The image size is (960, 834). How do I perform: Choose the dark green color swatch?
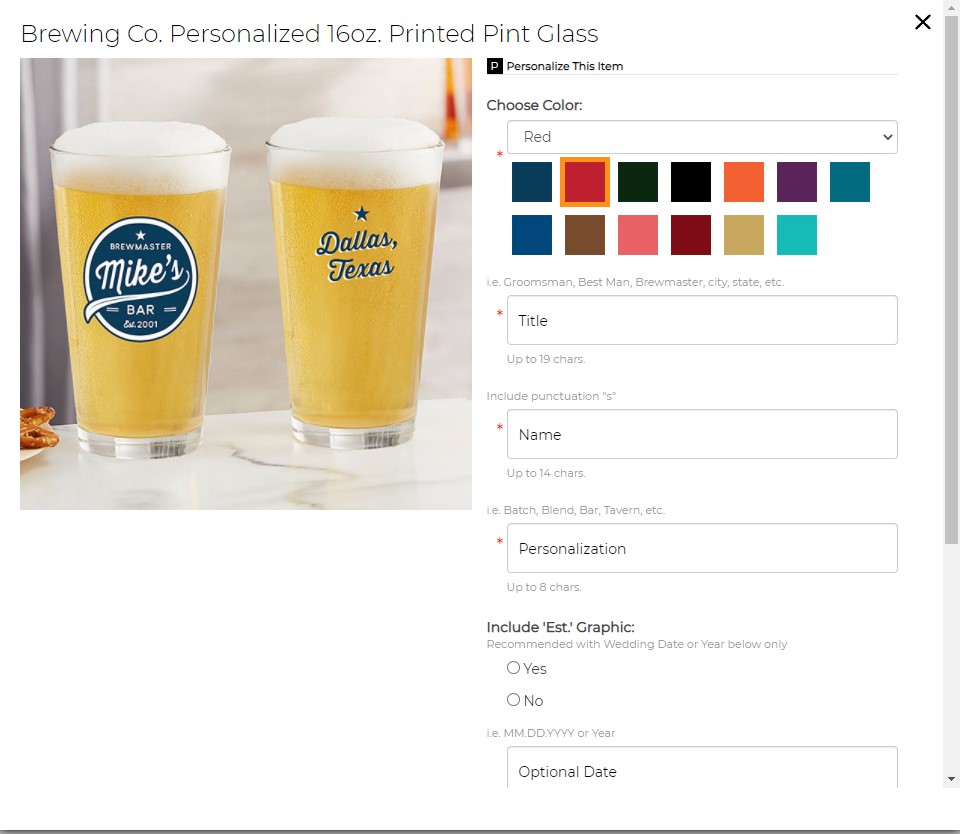tap(638, 182)
